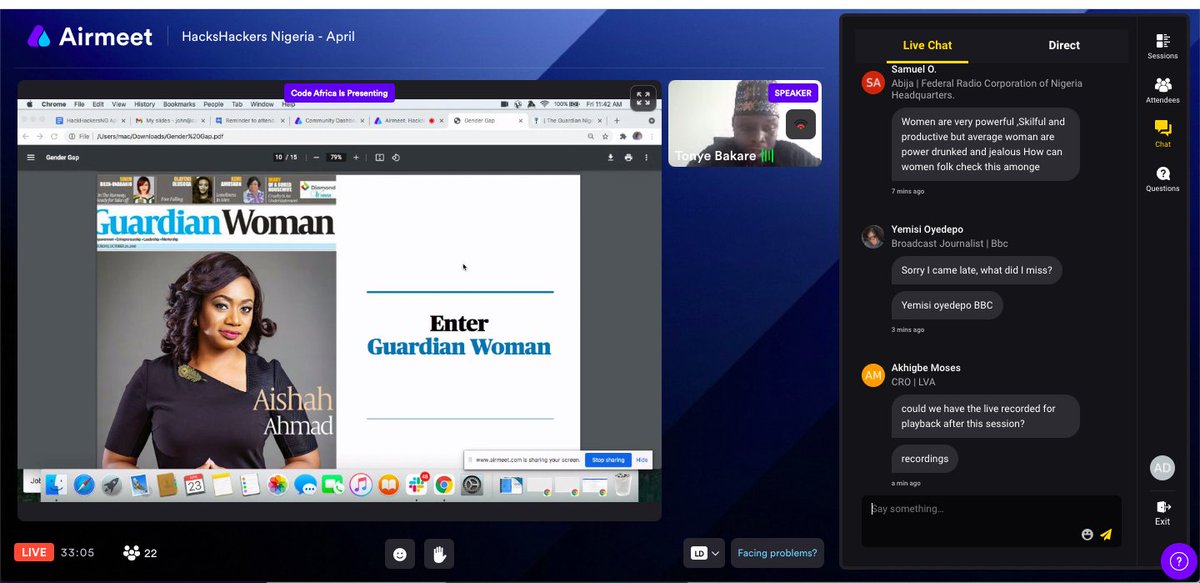Click the SPEAKER label badge
This screenshot has width=1200, height=583.
[793, 93]
